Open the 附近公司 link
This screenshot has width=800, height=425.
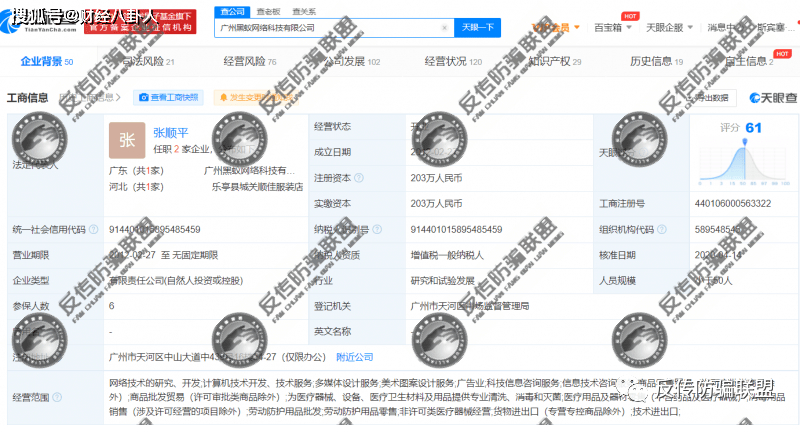pos(355,357)
